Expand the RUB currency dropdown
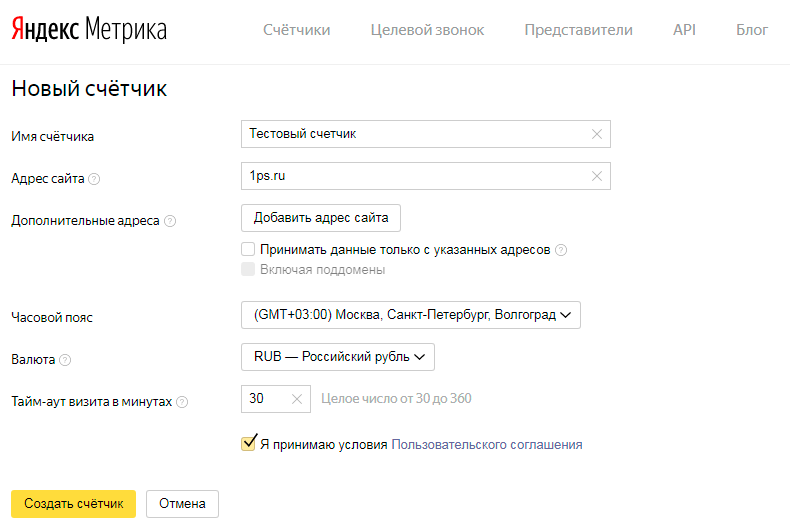The height and width of the screenshot is (530, 790). tap(337, 357)
